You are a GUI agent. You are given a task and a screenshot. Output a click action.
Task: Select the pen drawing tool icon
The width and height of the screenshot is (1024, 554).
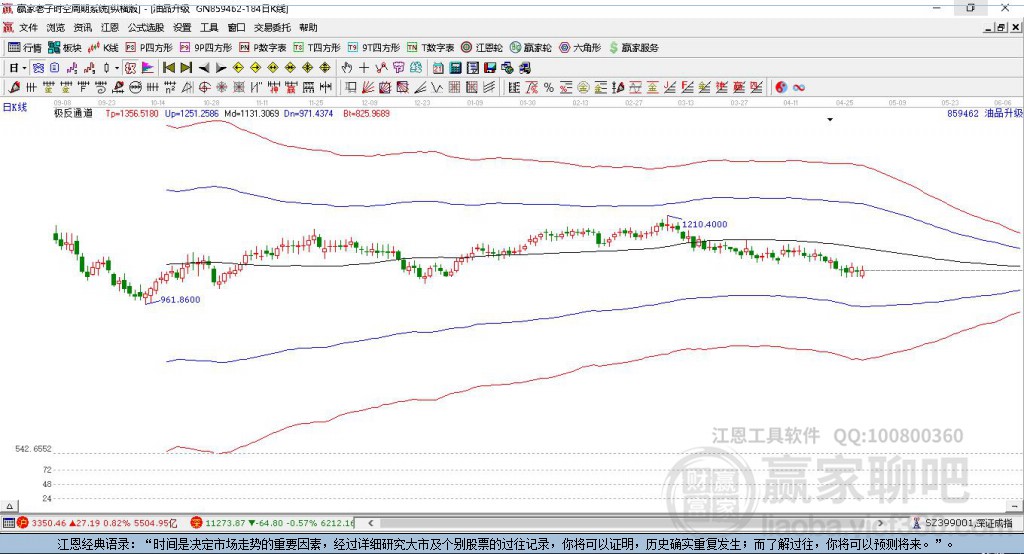14,88
